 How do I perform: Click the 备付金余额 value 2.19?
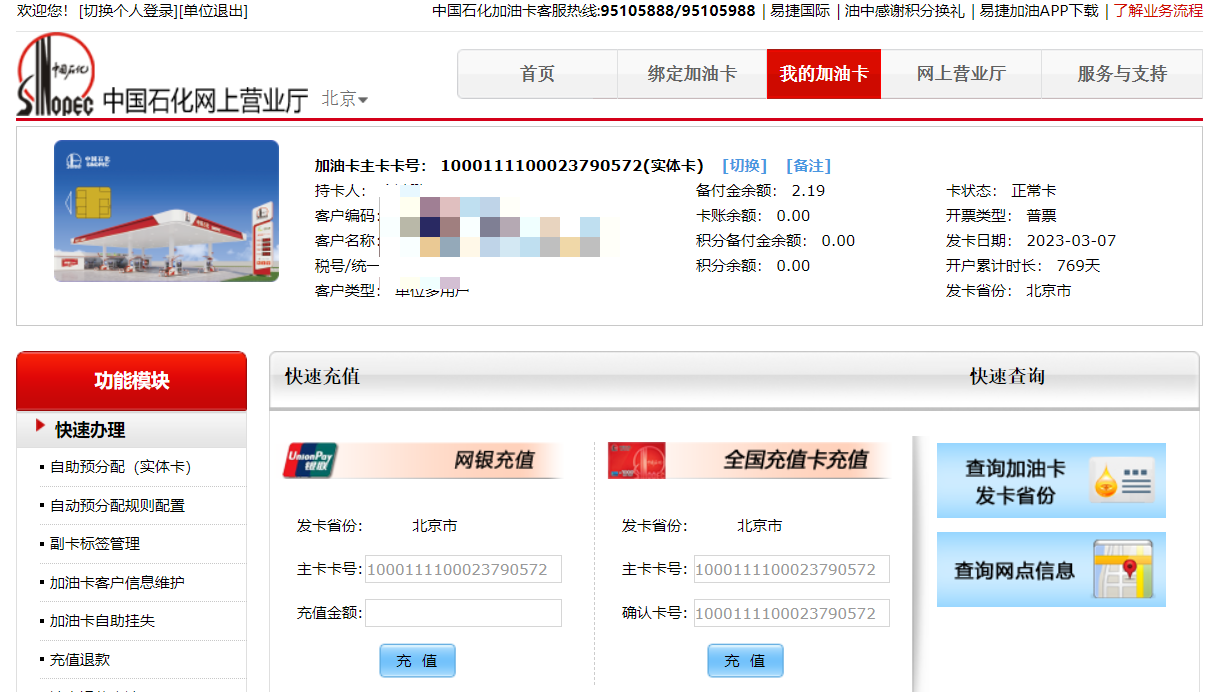[x=808, y=191]
